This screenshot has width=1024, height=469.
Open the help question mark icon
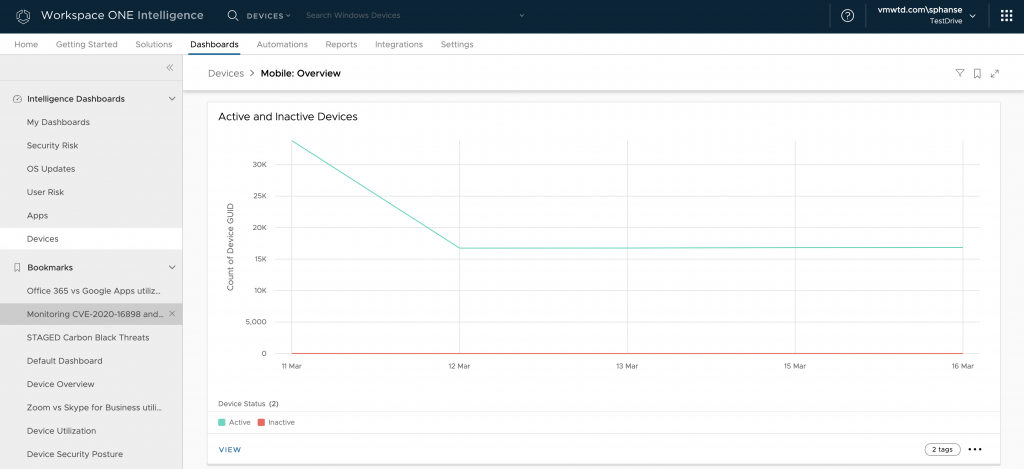coord(848,16)
